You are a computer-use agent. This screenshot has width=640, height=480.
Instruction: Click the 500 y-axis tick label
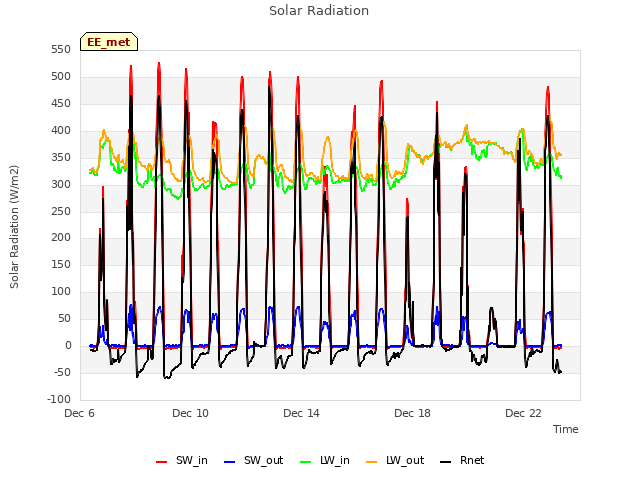[x=61, y=77]
